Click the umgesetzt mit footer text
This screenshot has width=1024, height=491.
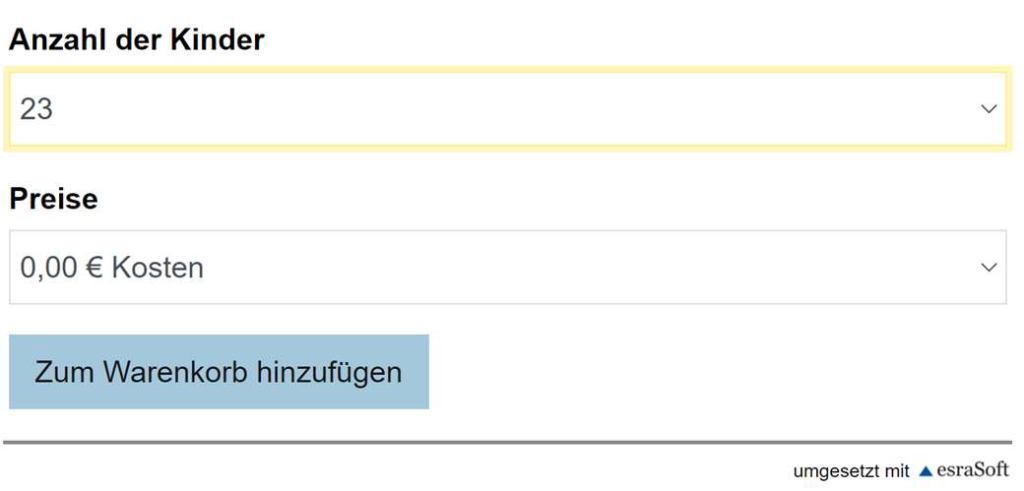[x=851, y=471]
